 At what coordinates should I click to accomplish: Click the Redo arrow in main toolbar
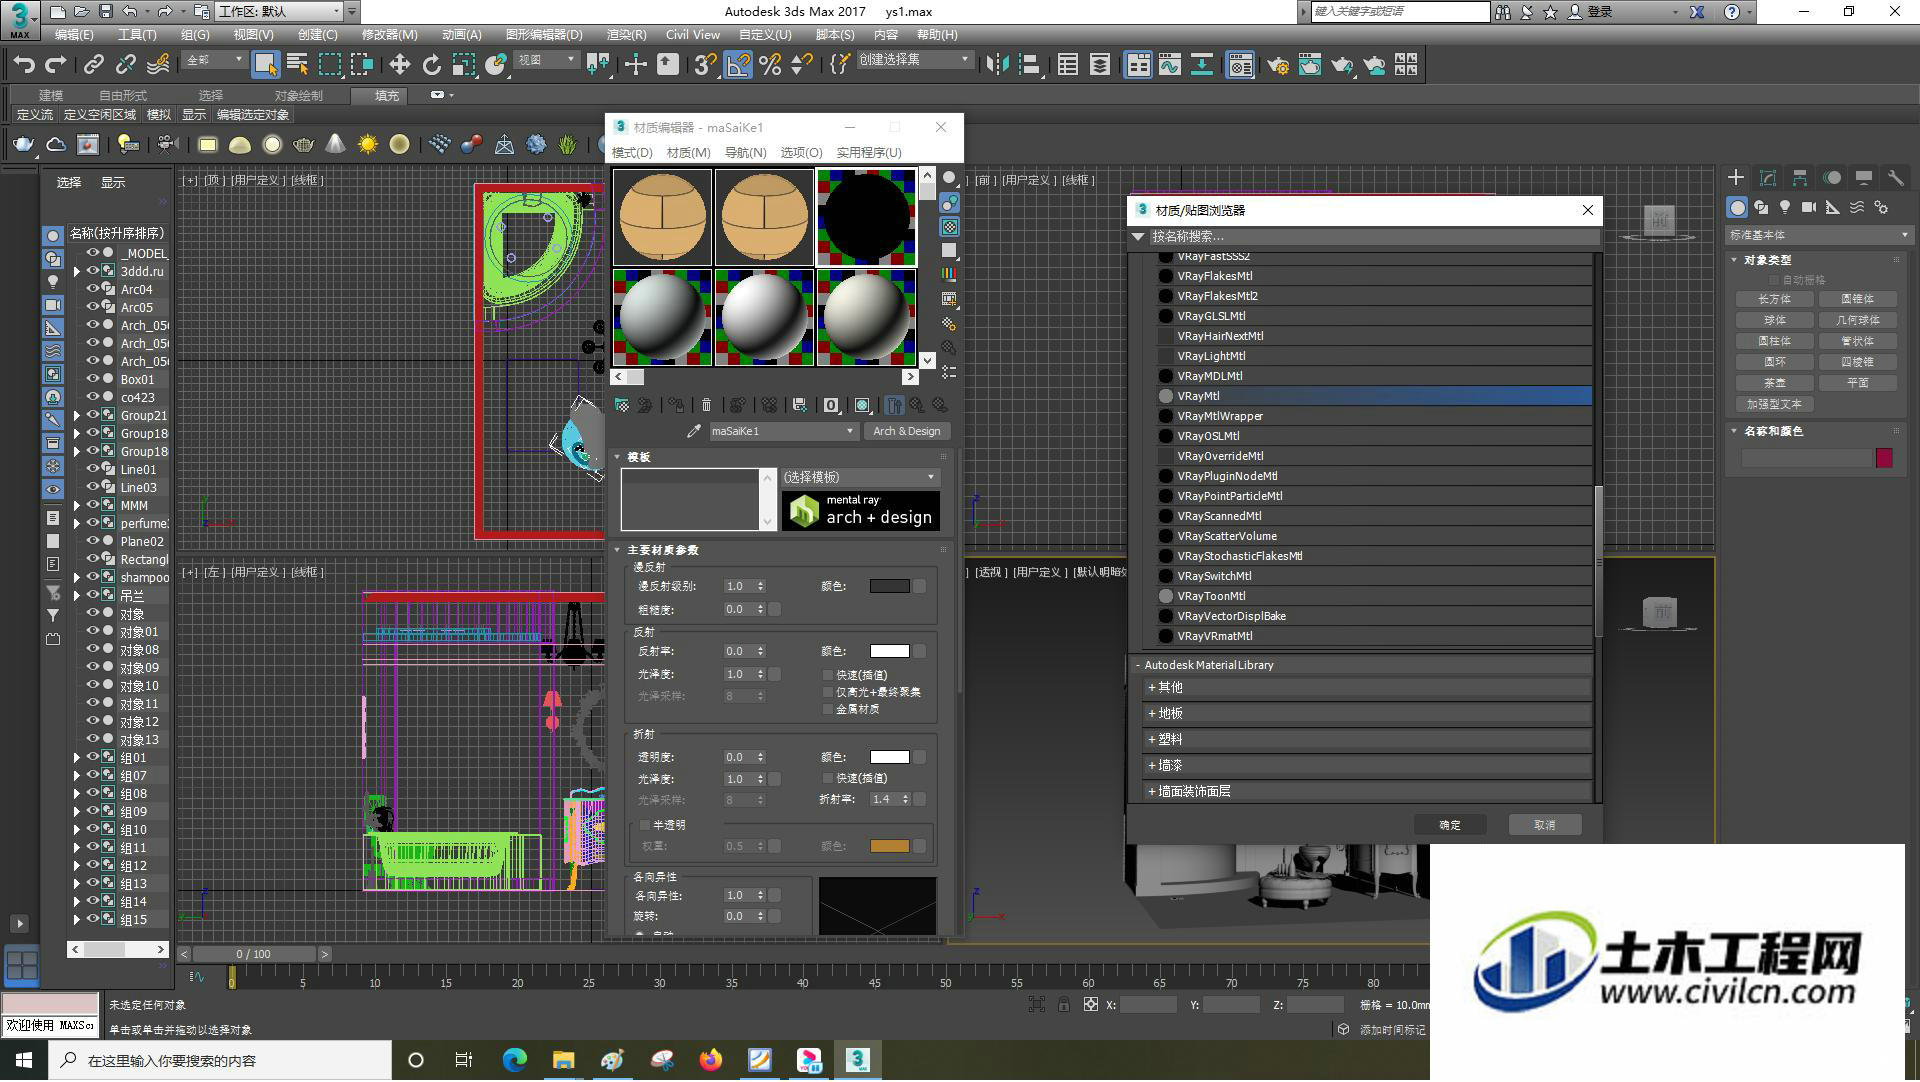pos(56,65)
